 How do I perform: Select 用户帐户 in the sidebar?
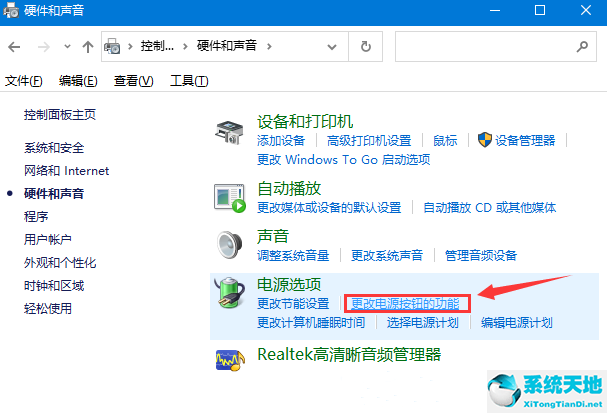(48, 240)
